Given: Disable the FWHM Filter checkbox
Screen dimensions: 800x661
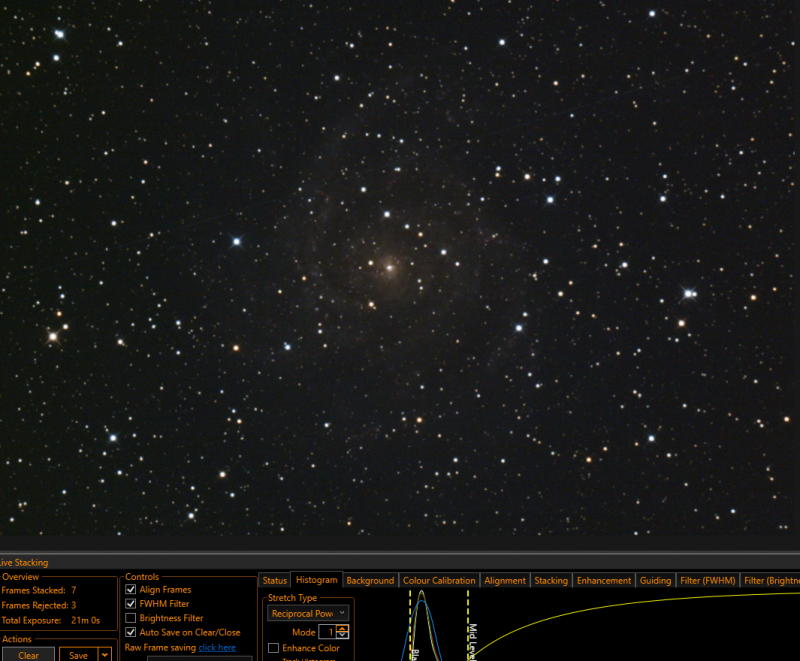Looking at the screenshot, I should click(x=131, y=604).
